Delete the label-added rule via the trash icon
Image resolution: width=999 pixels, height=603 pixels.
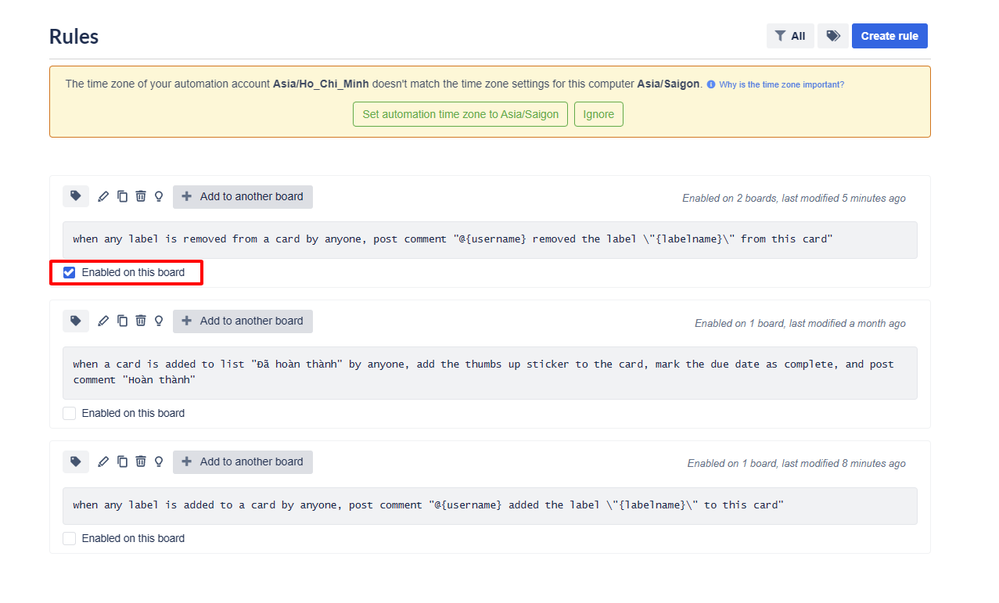click(141, 461)
